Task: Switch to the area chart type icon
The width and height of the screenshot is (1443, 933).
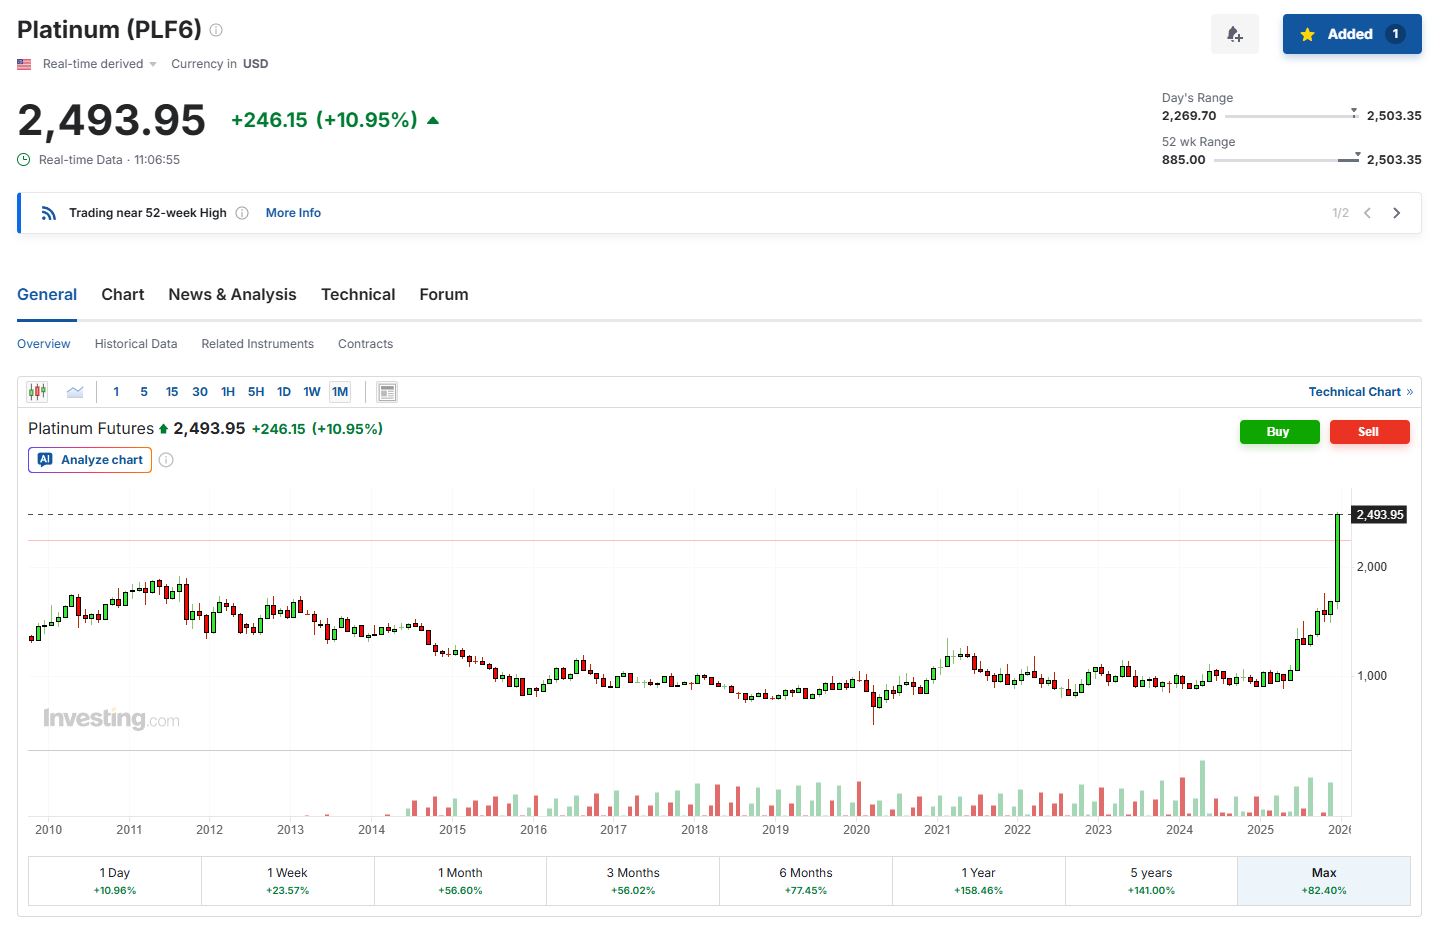Action: click(x=75, y=392)
